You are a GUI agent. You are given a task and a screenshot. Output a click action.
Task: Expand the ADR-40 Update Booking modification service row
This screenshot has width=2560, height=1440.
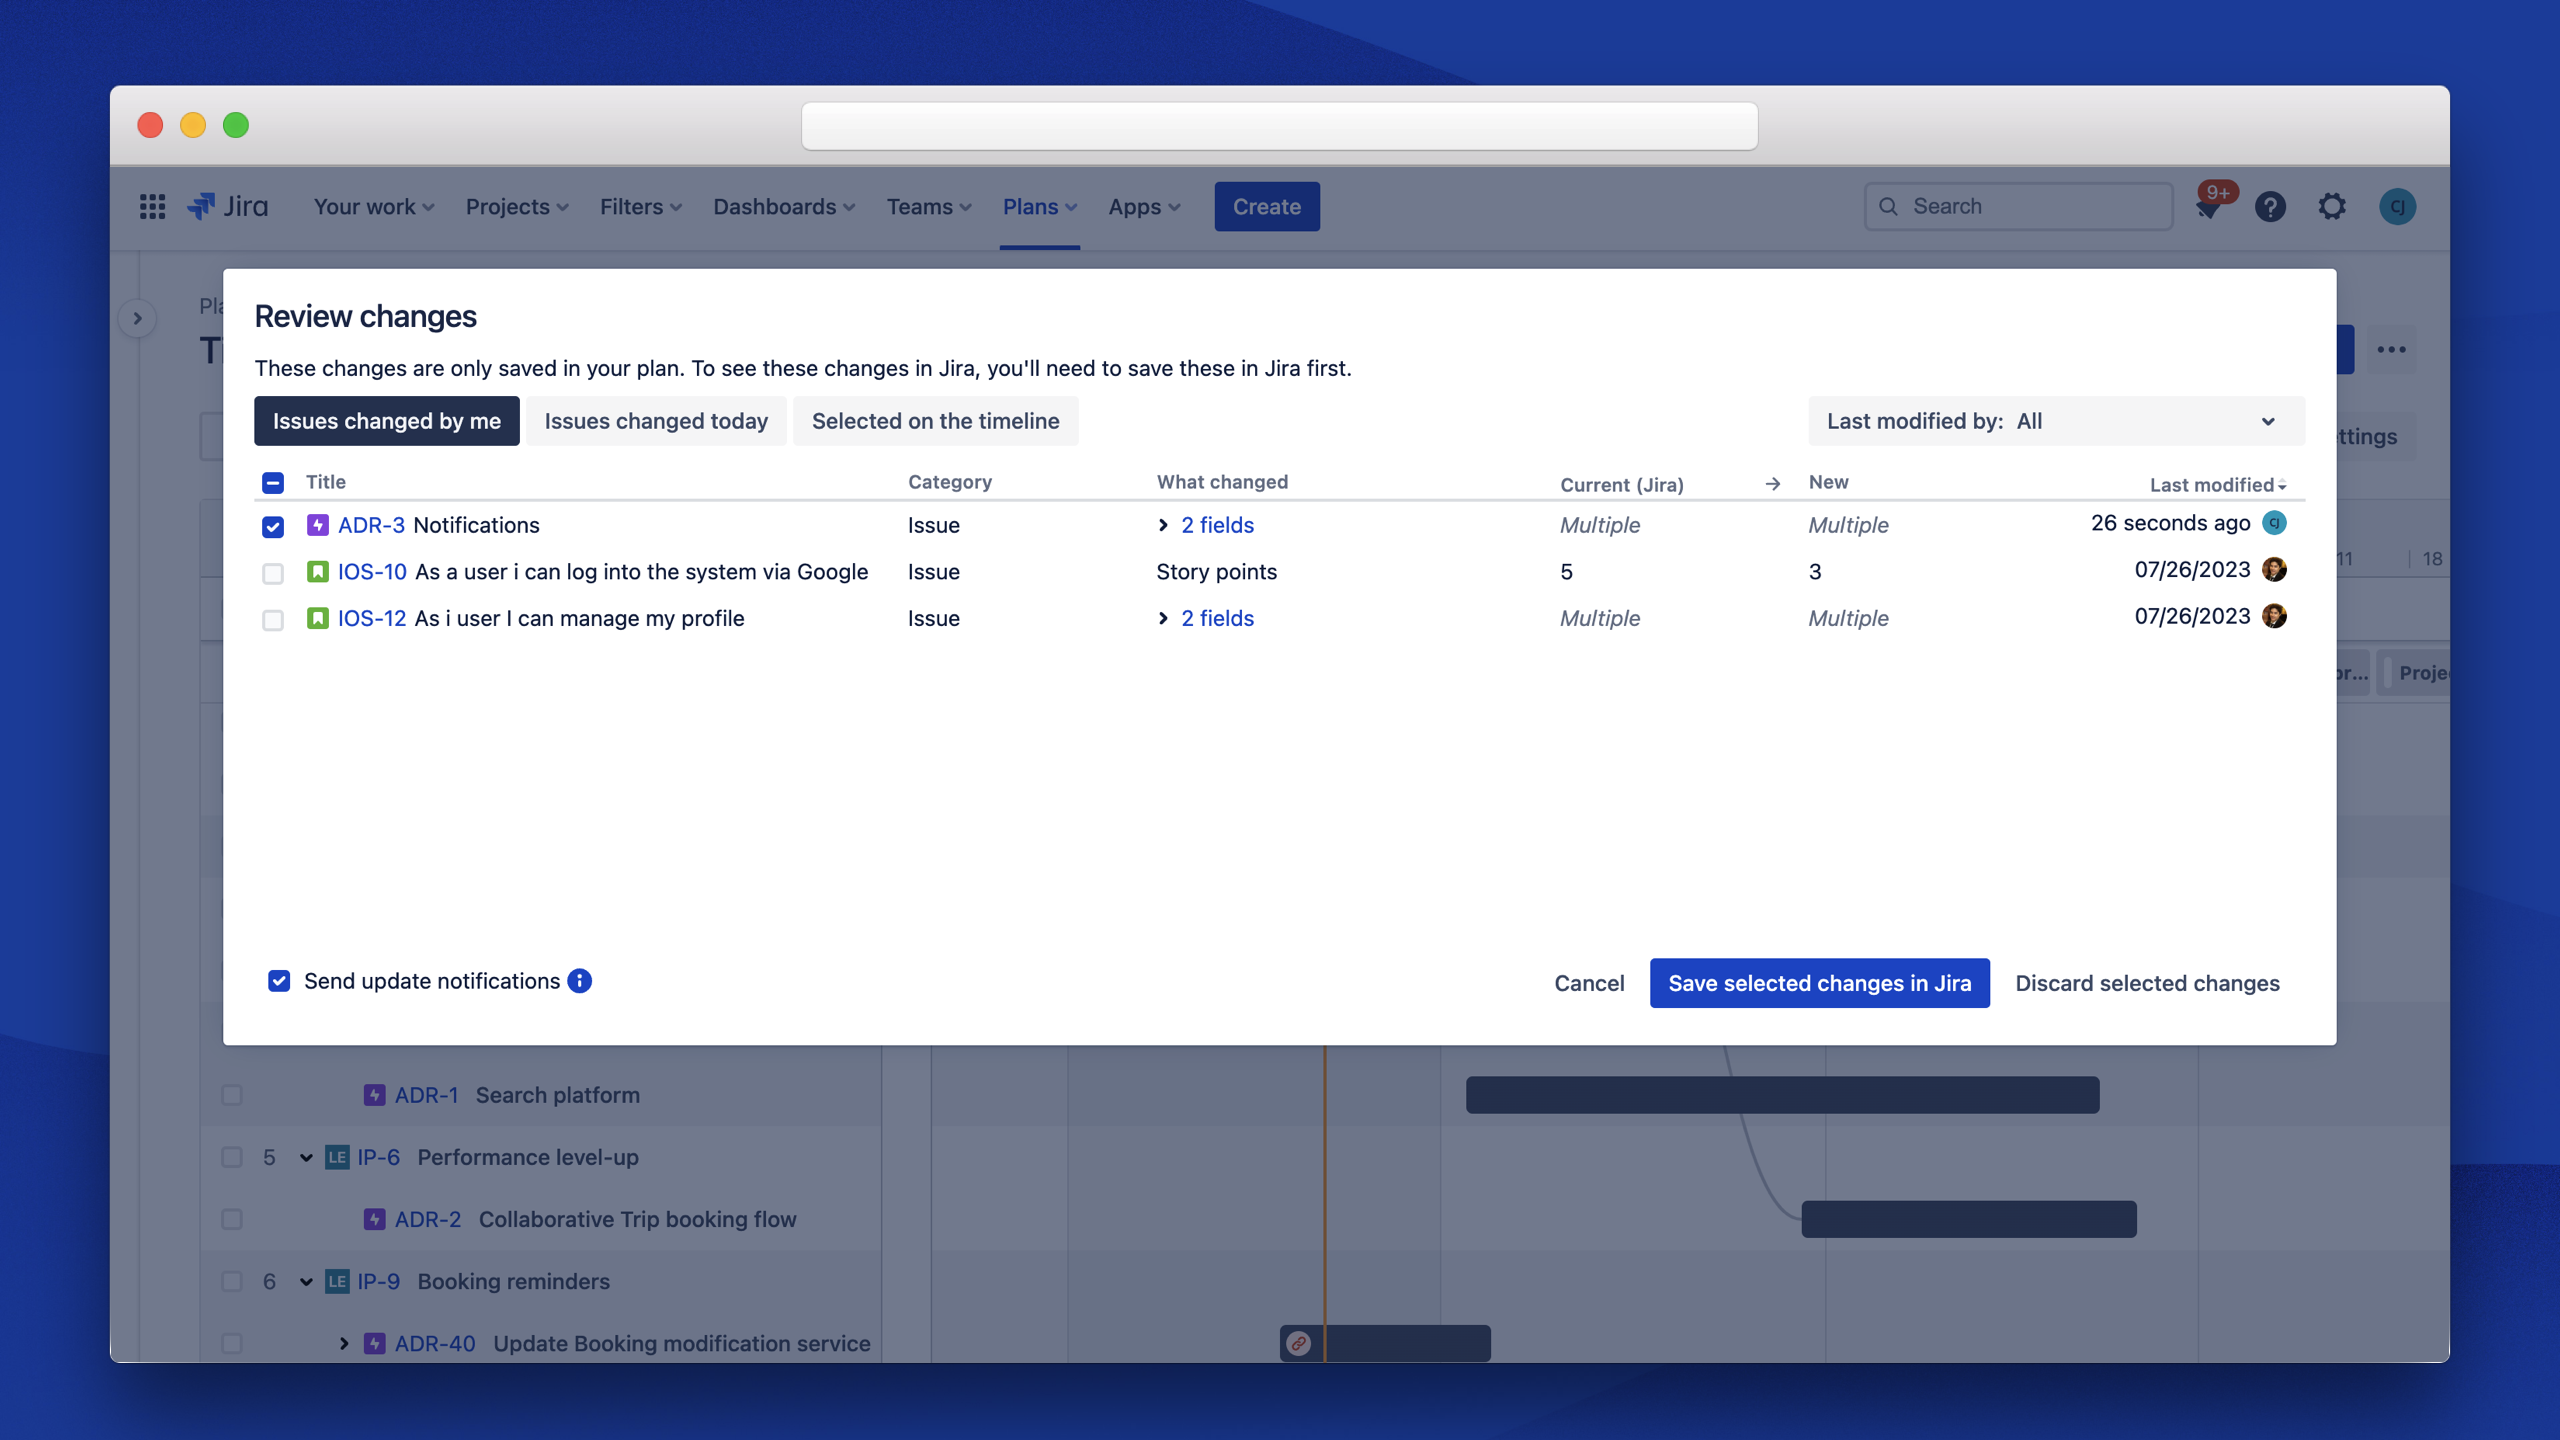(344, 1343)
